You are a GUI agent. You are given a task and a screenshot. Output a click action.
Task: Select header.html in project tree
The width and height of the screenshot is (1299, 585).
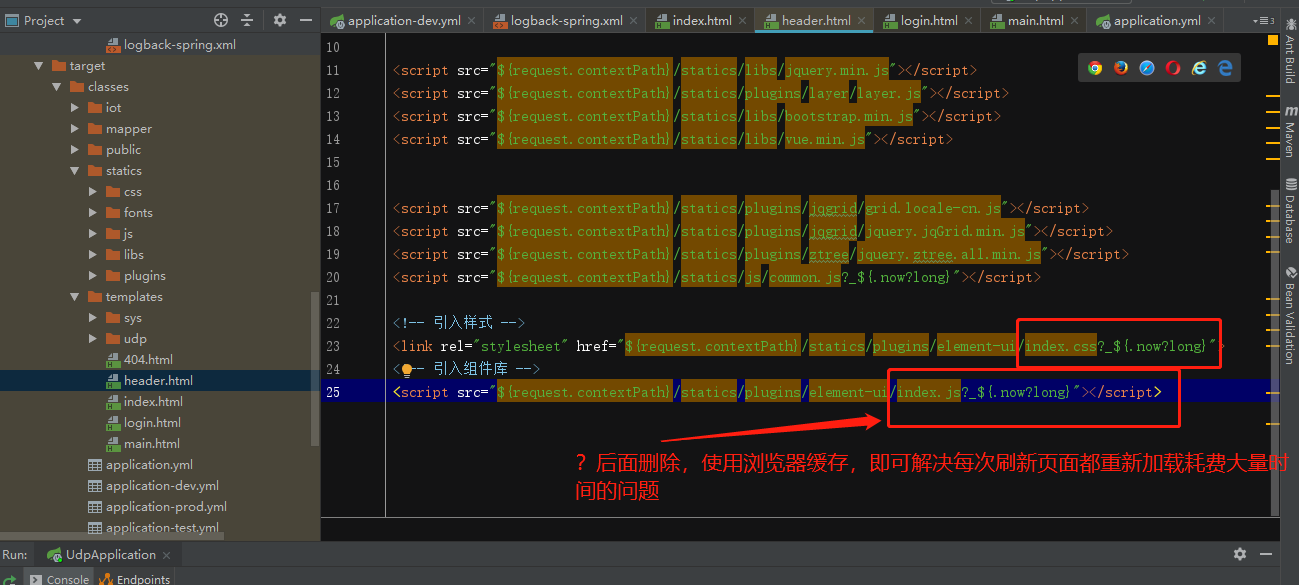(x=158, y=381)
